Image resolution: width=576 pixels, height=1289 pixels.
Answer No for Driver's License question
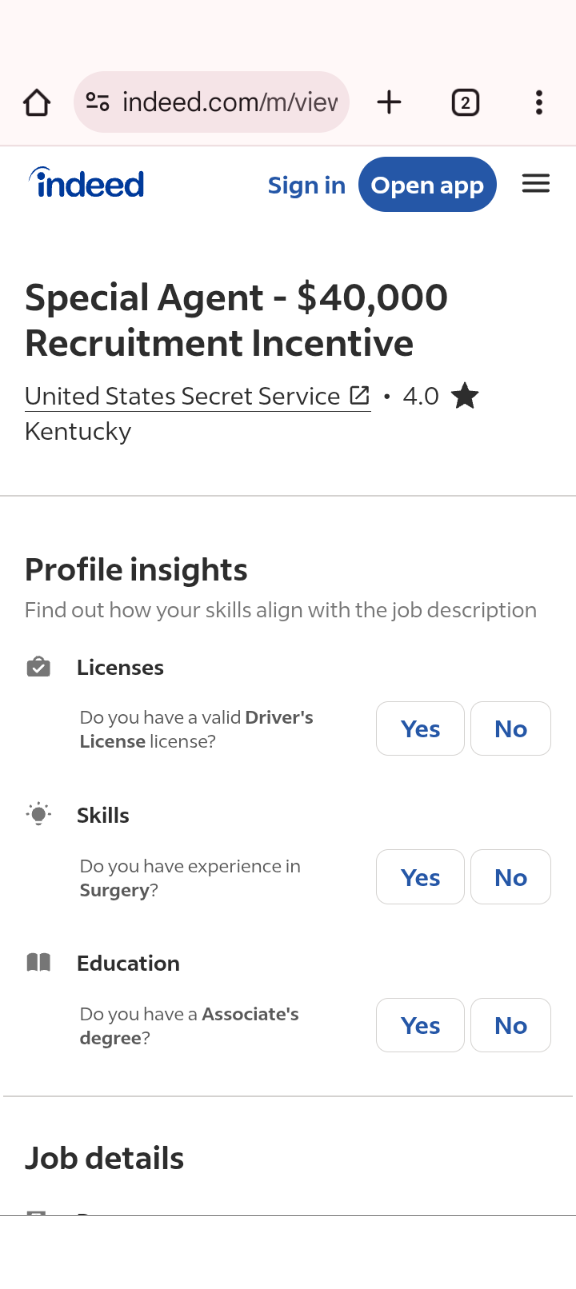tap(510, 728)
